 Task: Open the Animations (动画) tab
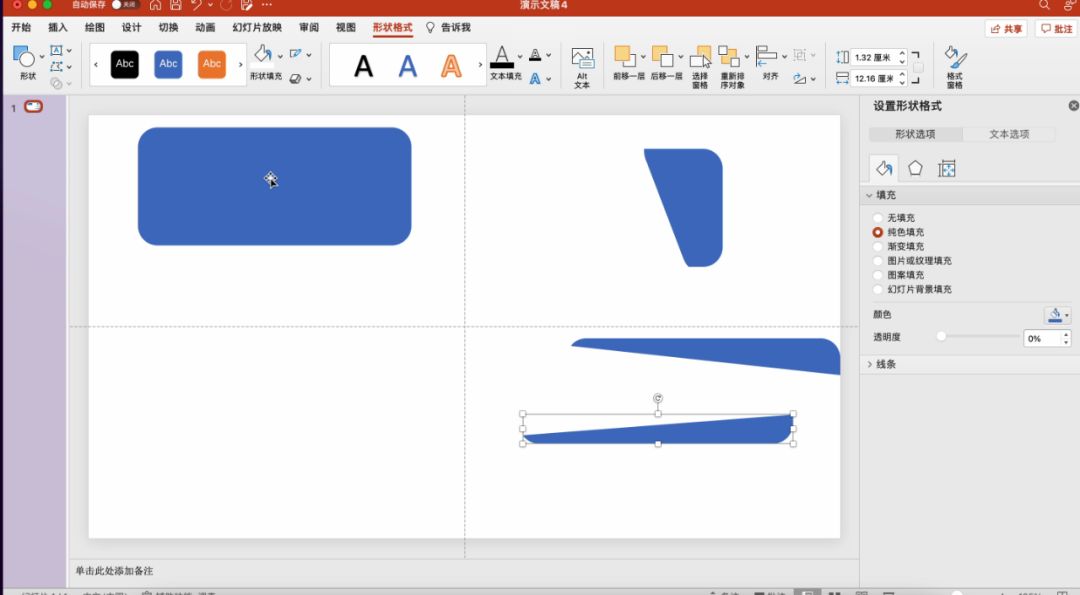pos(205,28)
